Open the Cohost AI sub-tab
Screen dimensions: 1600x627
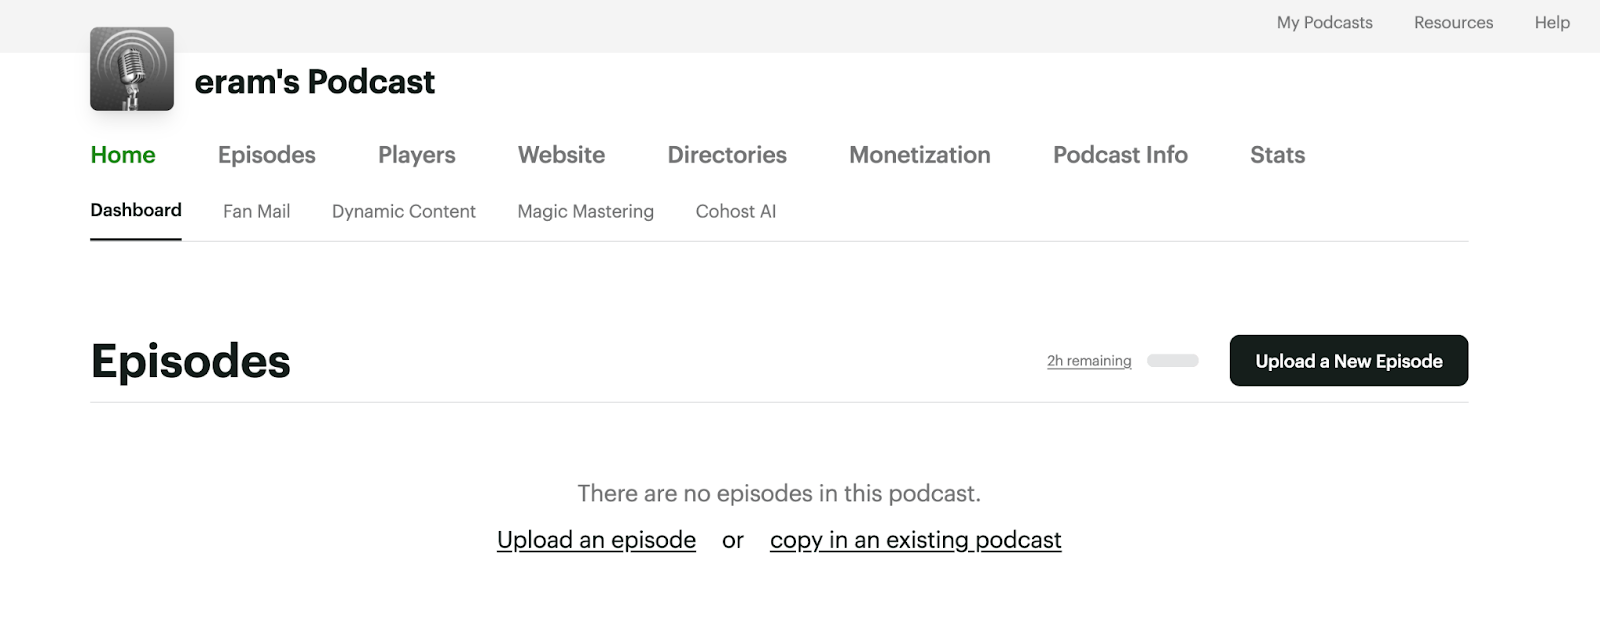[x=736, y=211]
